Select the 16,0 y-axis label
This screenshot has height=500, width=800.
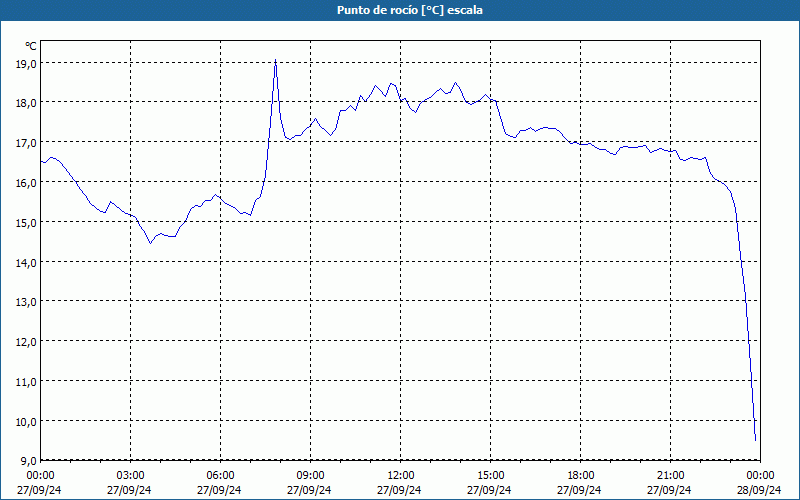26,183
